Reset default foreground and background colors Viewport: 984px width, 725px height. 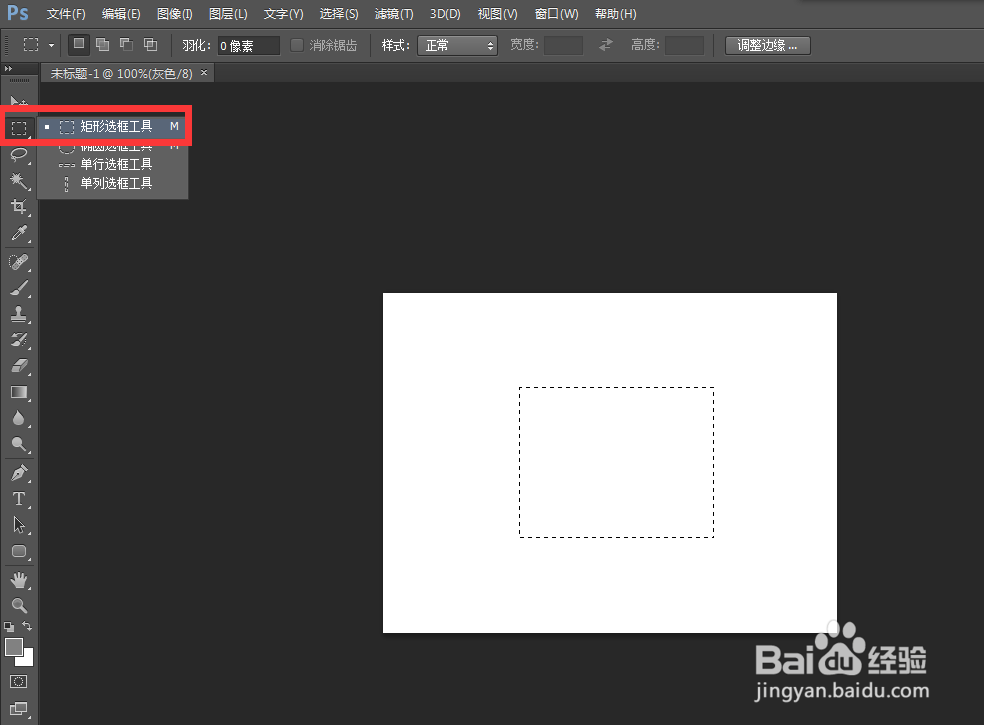coord(9,626)
